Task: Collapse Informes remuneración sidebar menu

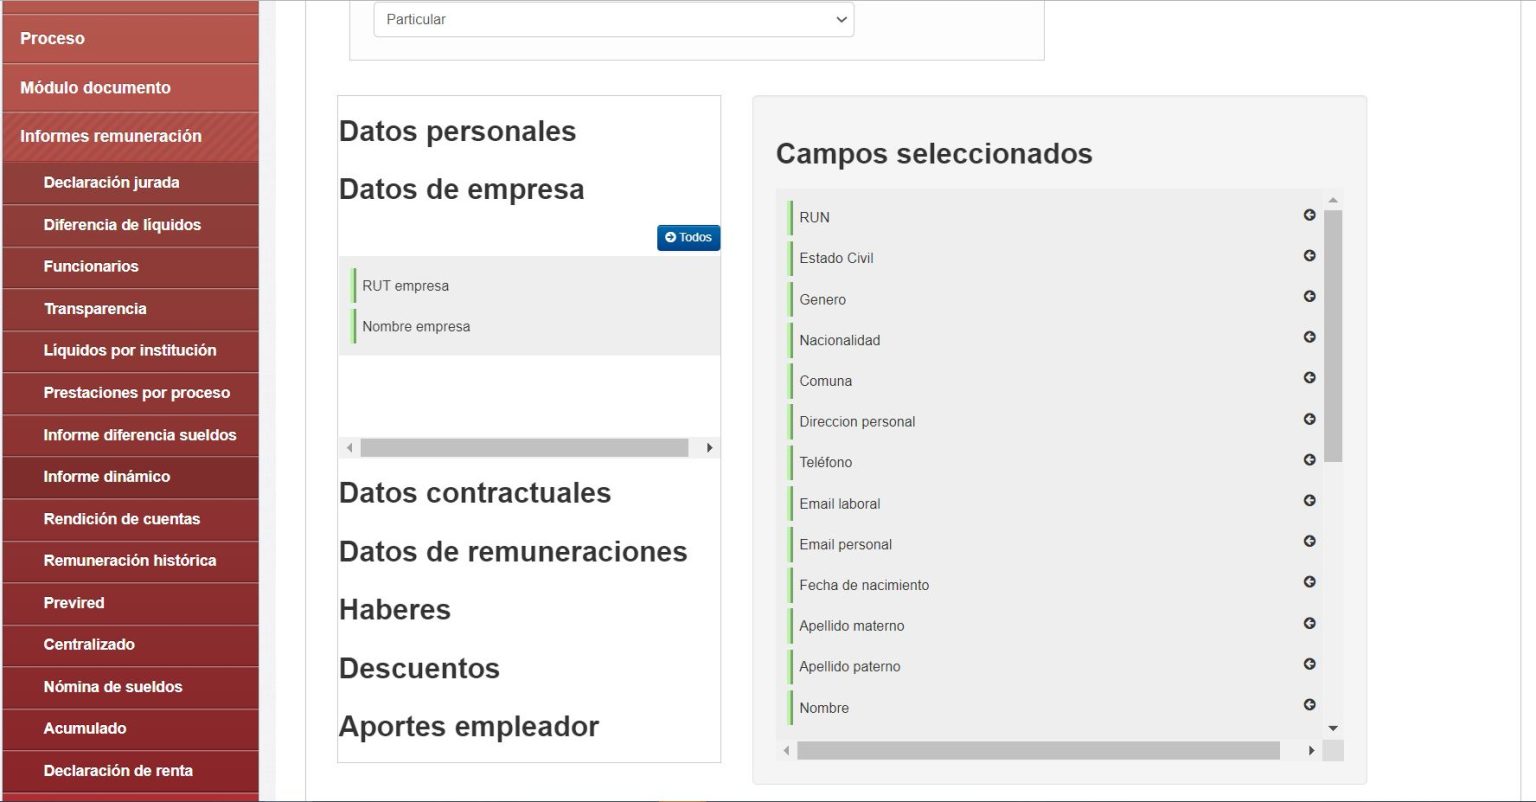Action: [x=130, y=136]
